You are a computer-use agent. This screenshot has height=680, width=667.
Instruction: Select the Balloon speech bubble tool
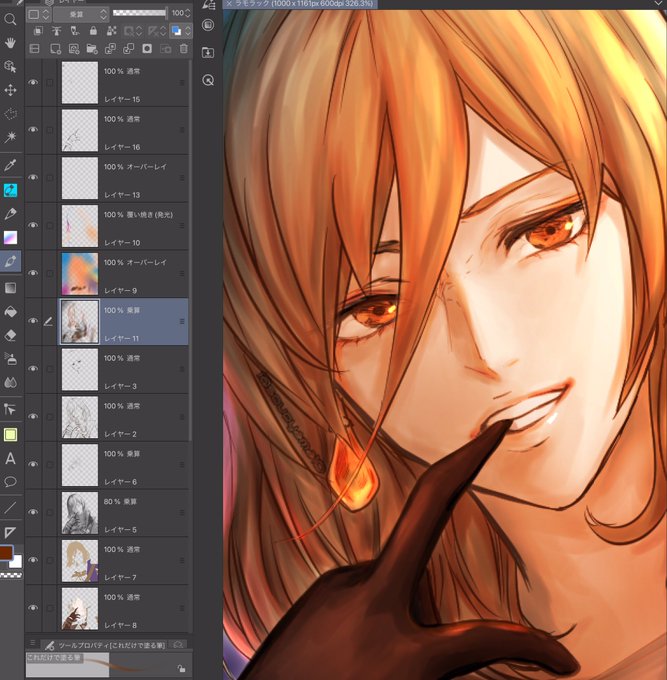click(x=10, y=481)
